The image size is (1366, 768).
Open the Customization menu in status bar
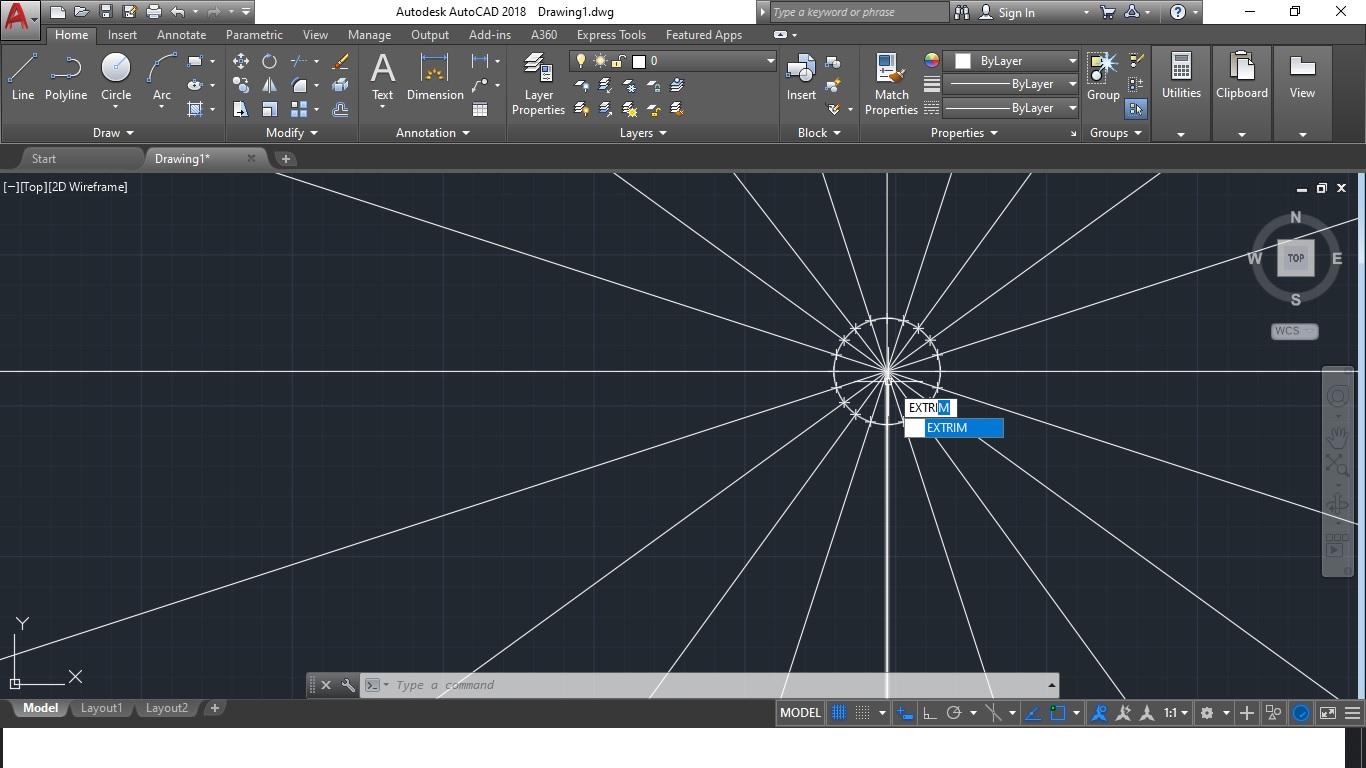click(1352, 713)
